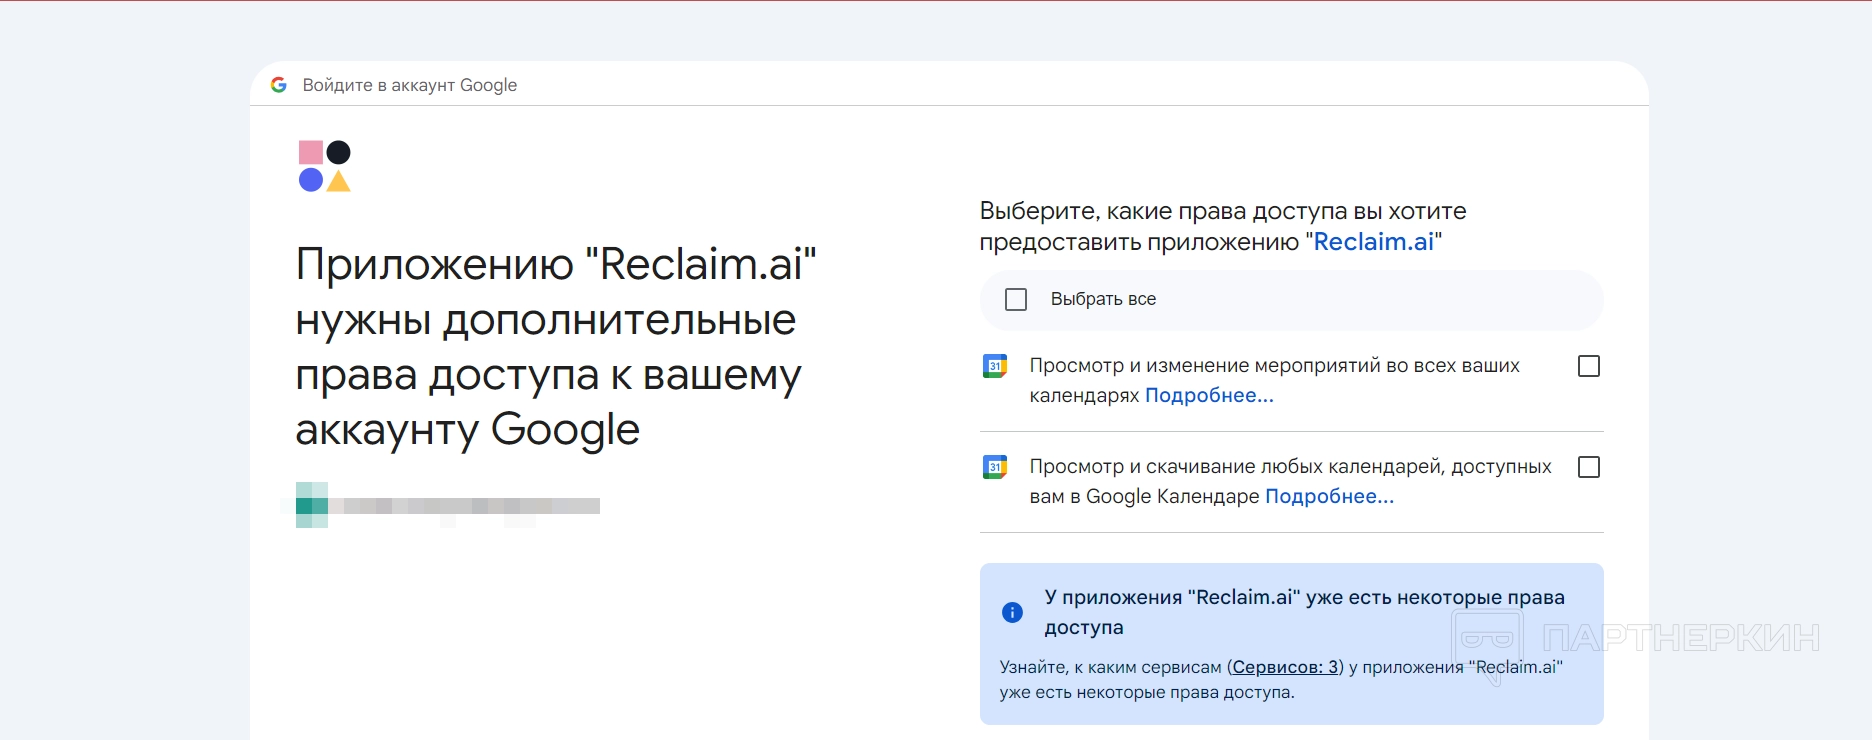Click the blue info icon in notice

pos(1012,612)
